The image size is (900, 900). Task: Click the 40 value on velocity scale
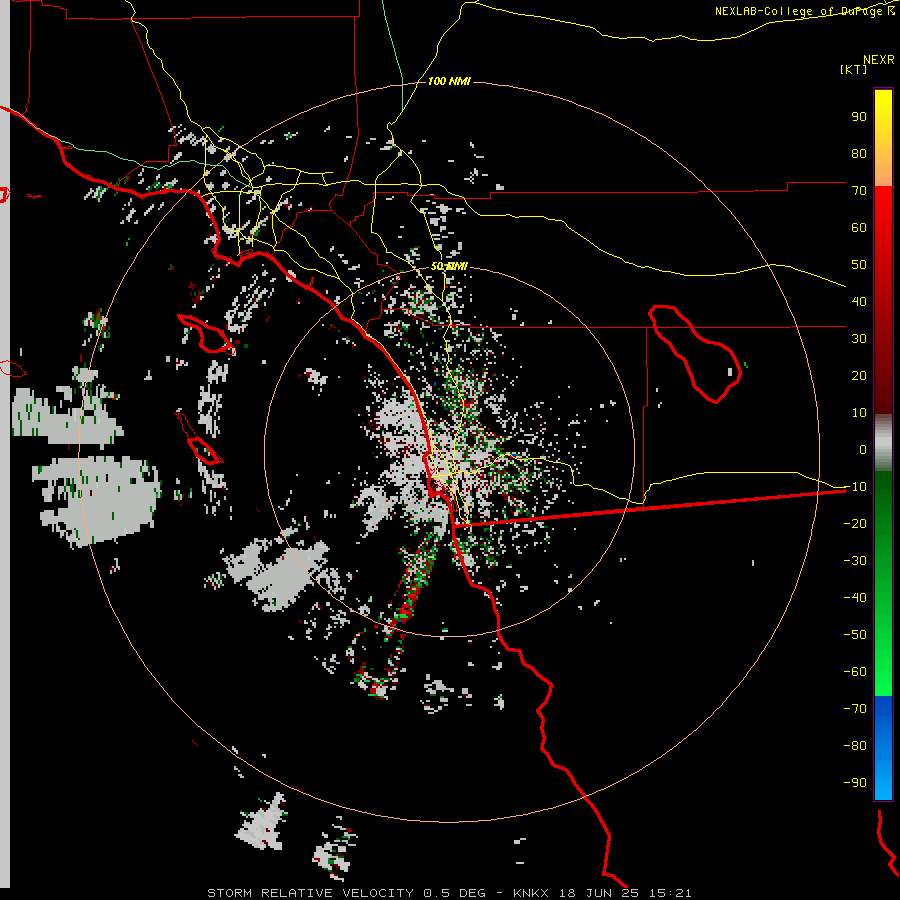[859, 301]
